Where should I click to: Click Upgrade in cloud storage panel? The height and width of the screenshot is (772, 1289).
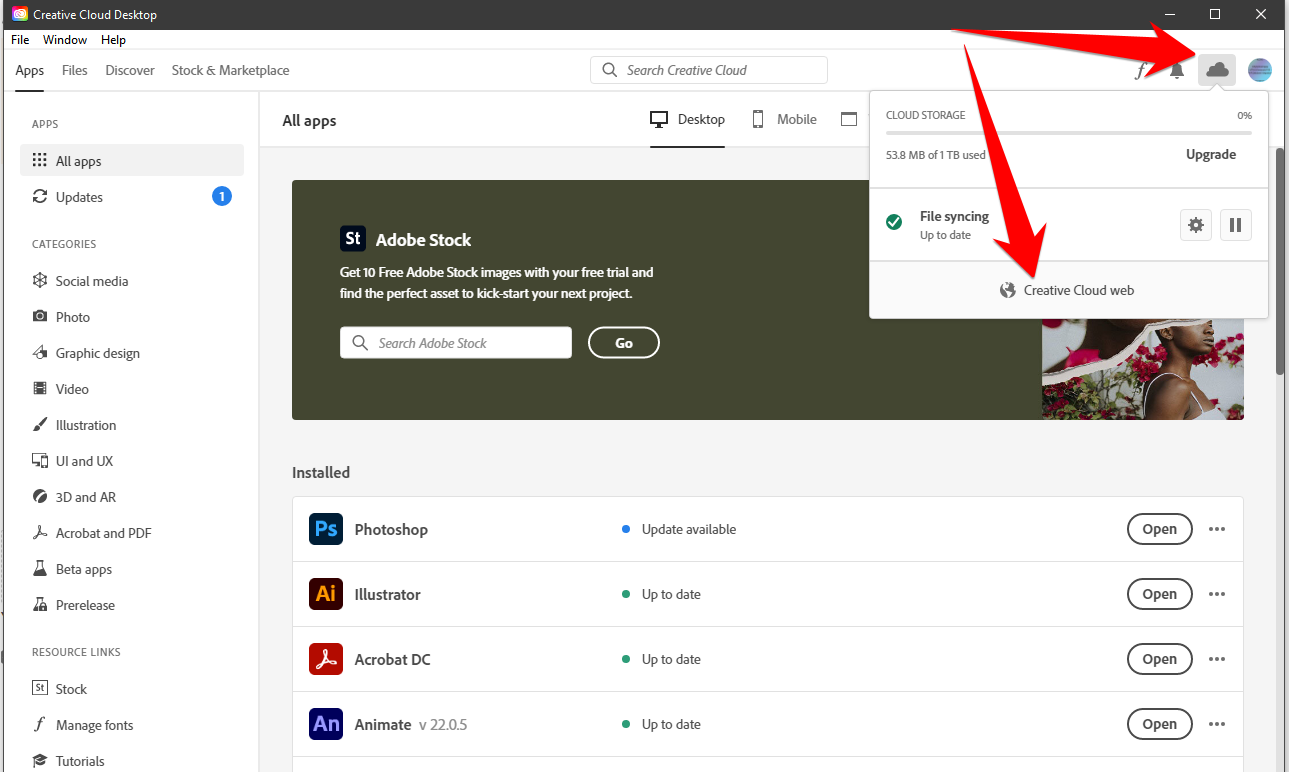click(1211, 155)
